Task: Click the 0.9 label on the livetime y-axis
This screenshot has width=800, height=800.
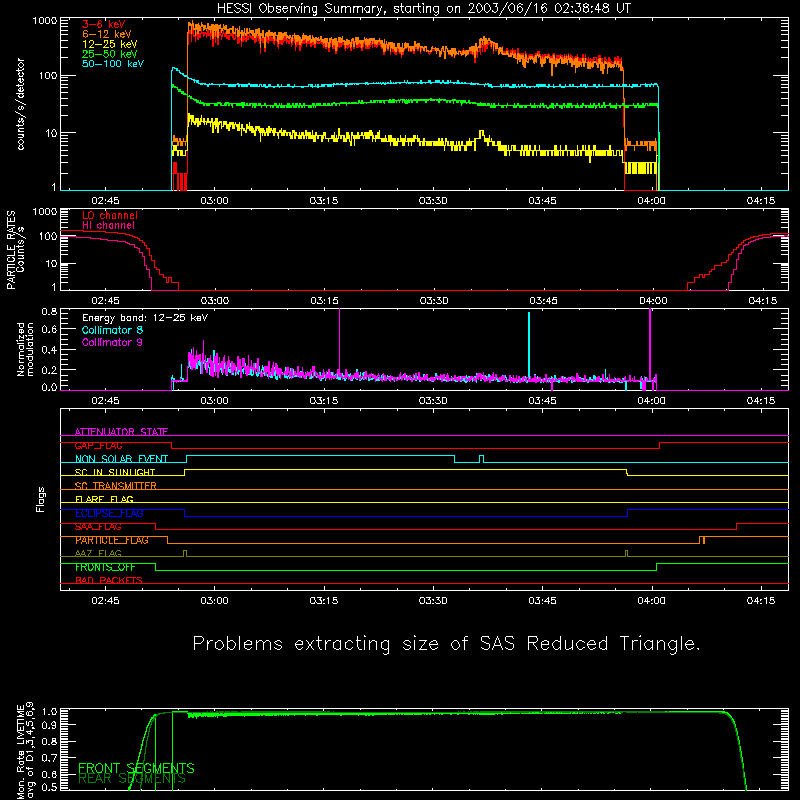Action: click(49, 724)
